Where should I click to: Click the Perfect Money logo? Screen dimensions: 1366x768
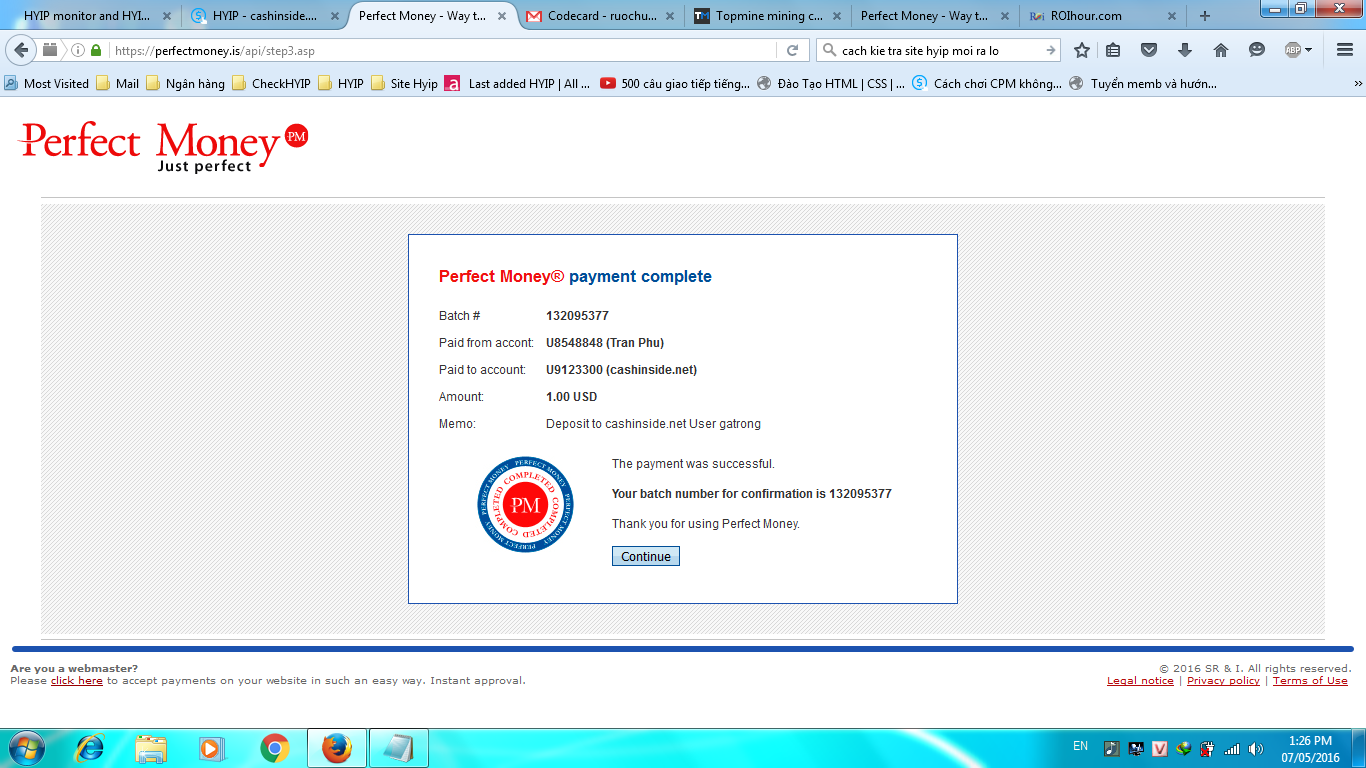click(x=164, y=146)
